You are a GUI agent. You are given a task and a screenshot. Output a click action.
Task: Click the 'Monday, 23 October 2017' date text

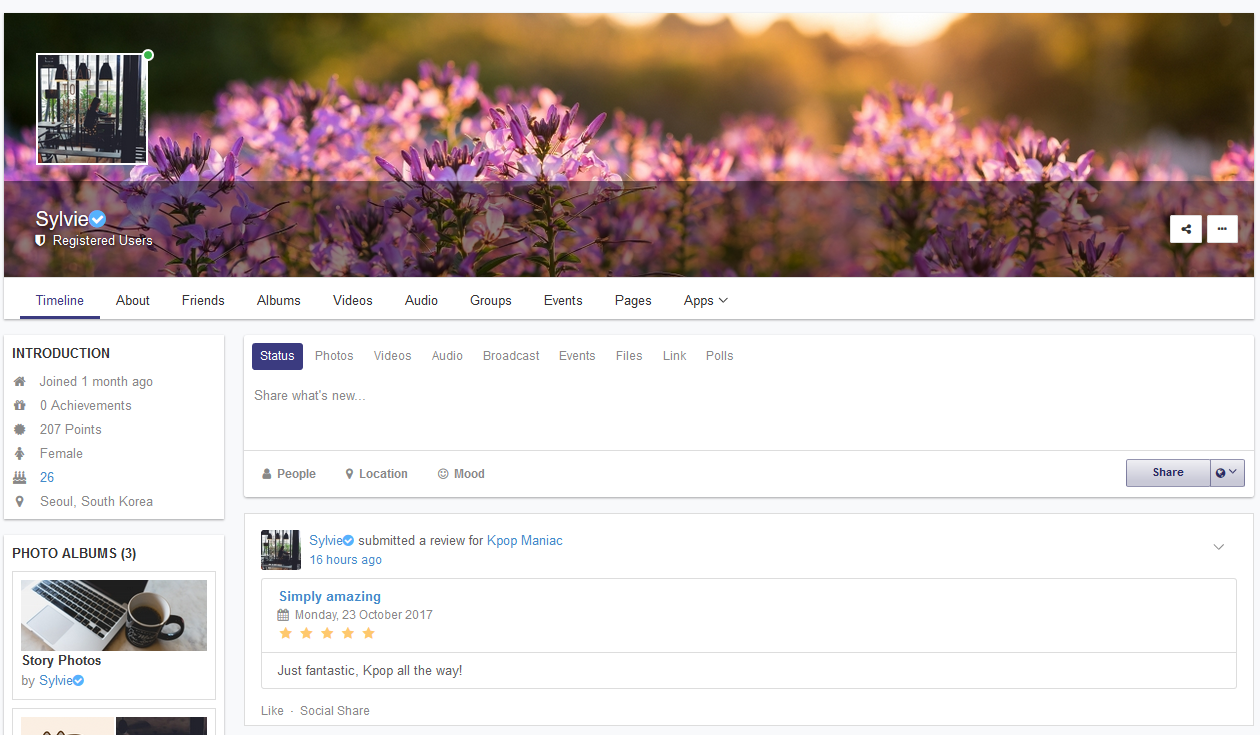pos(364,615)
